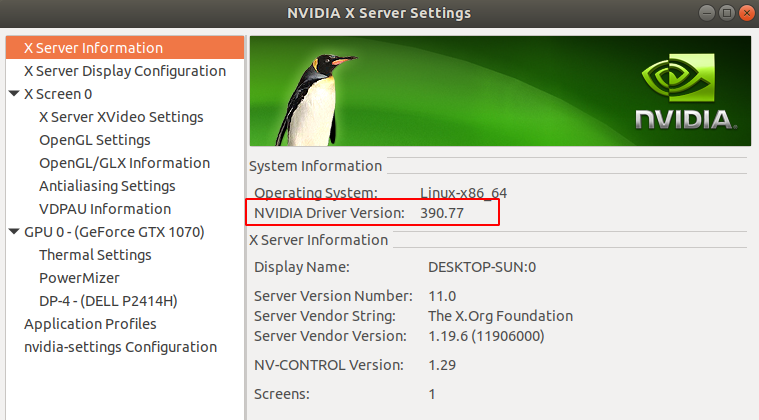Open VDPAU Information page
This screenshot has width=759, height=420.
(105, 209)
